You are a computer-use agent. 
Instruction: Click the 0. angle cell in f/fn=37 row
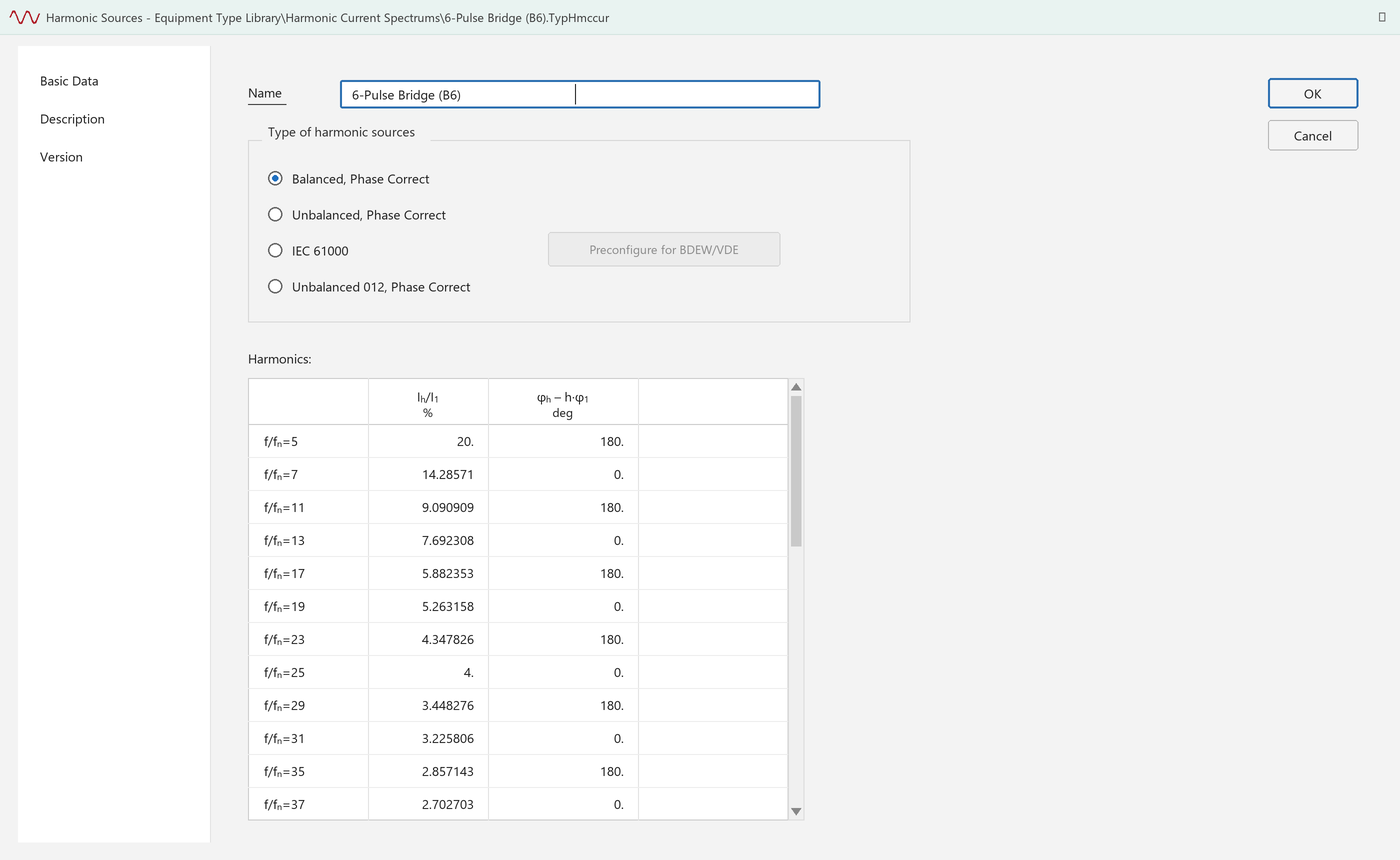point(563,804)
